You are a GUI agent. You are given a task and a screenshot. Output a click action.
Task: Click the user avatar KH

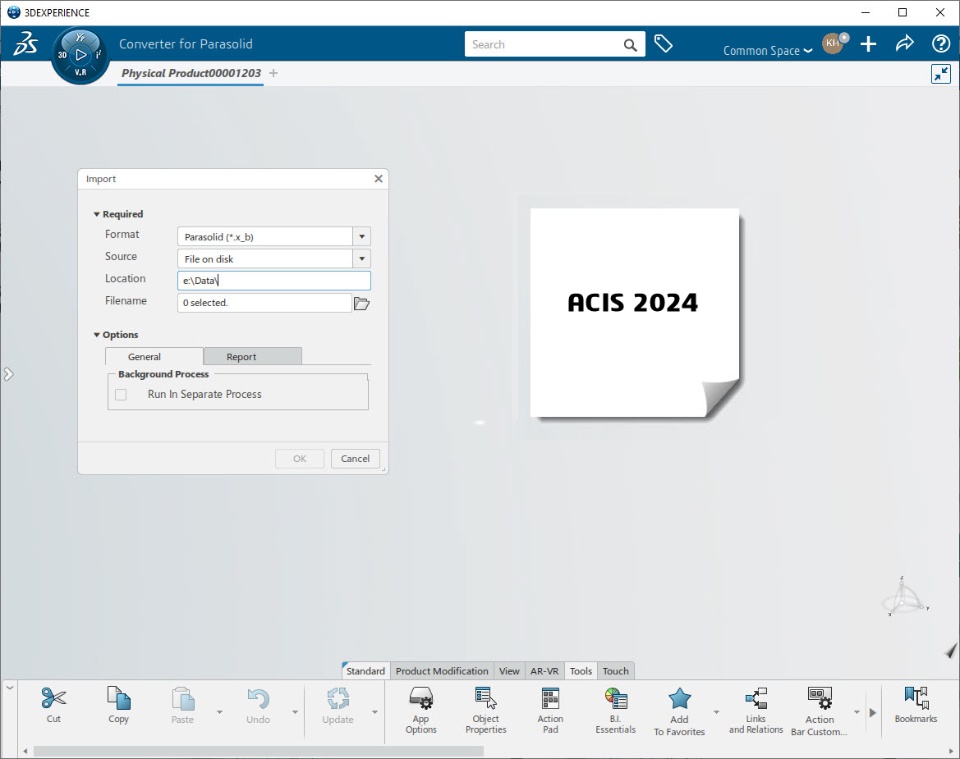tap(833, 43)
